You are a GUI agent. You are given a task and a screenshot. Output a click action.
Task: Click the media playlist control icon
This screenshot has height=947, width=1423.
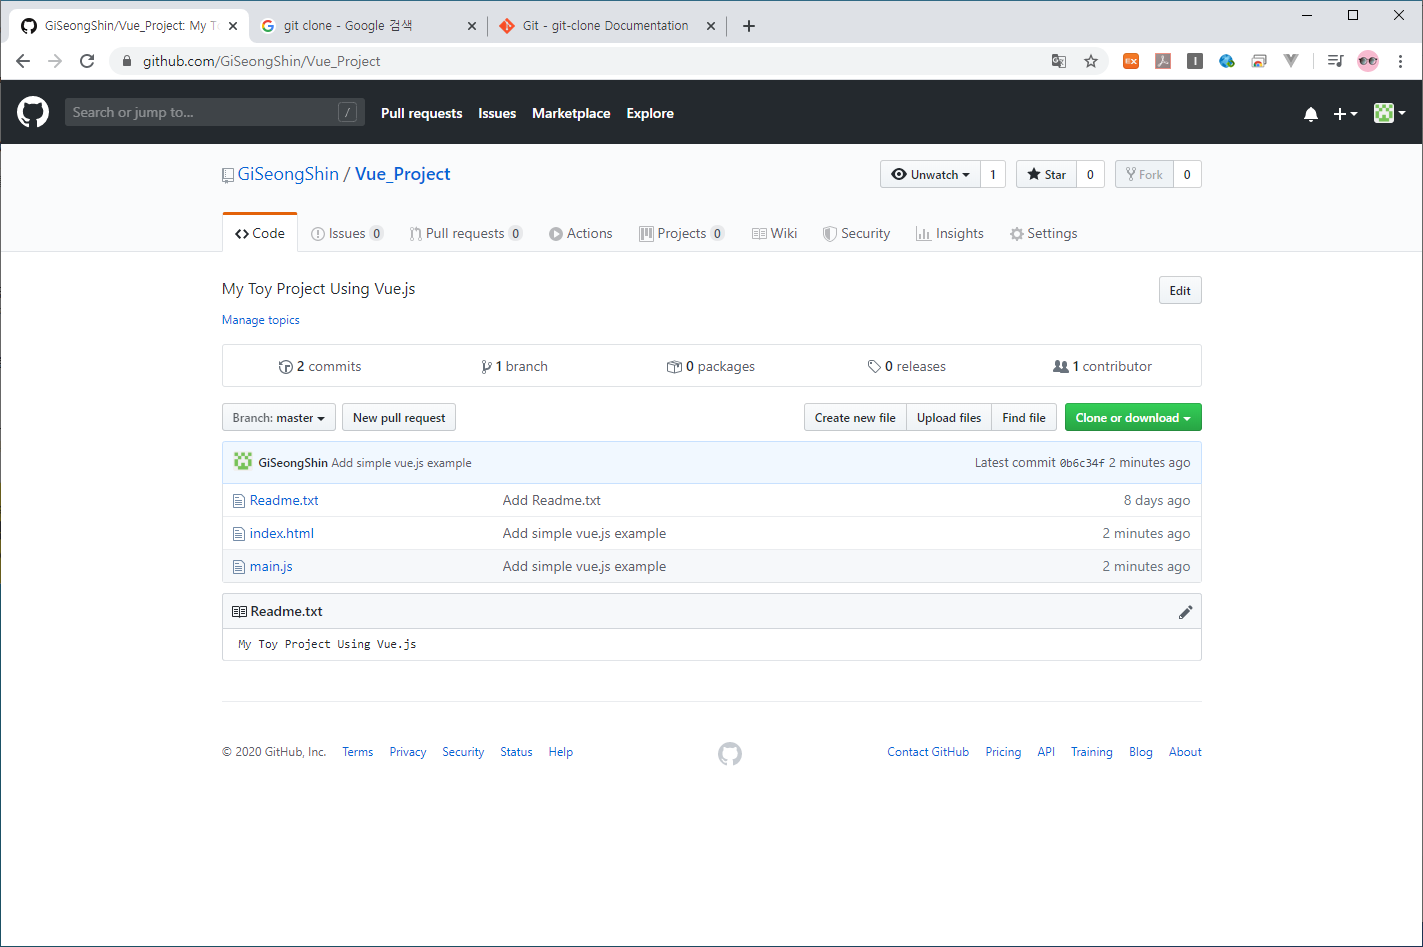click(x=1335, y=61)
